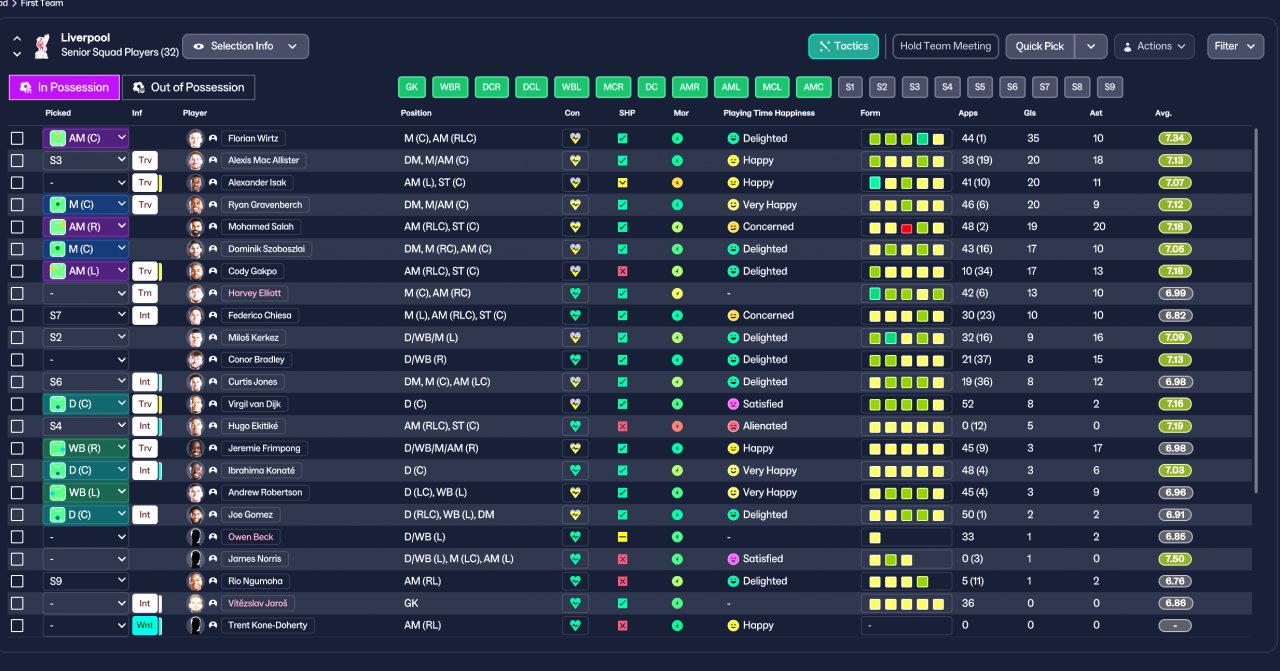Viewport: 1280px width, 671px height.
Task: Tick the checkbox for Alexis Mac Allister
Action: point(17,161)
